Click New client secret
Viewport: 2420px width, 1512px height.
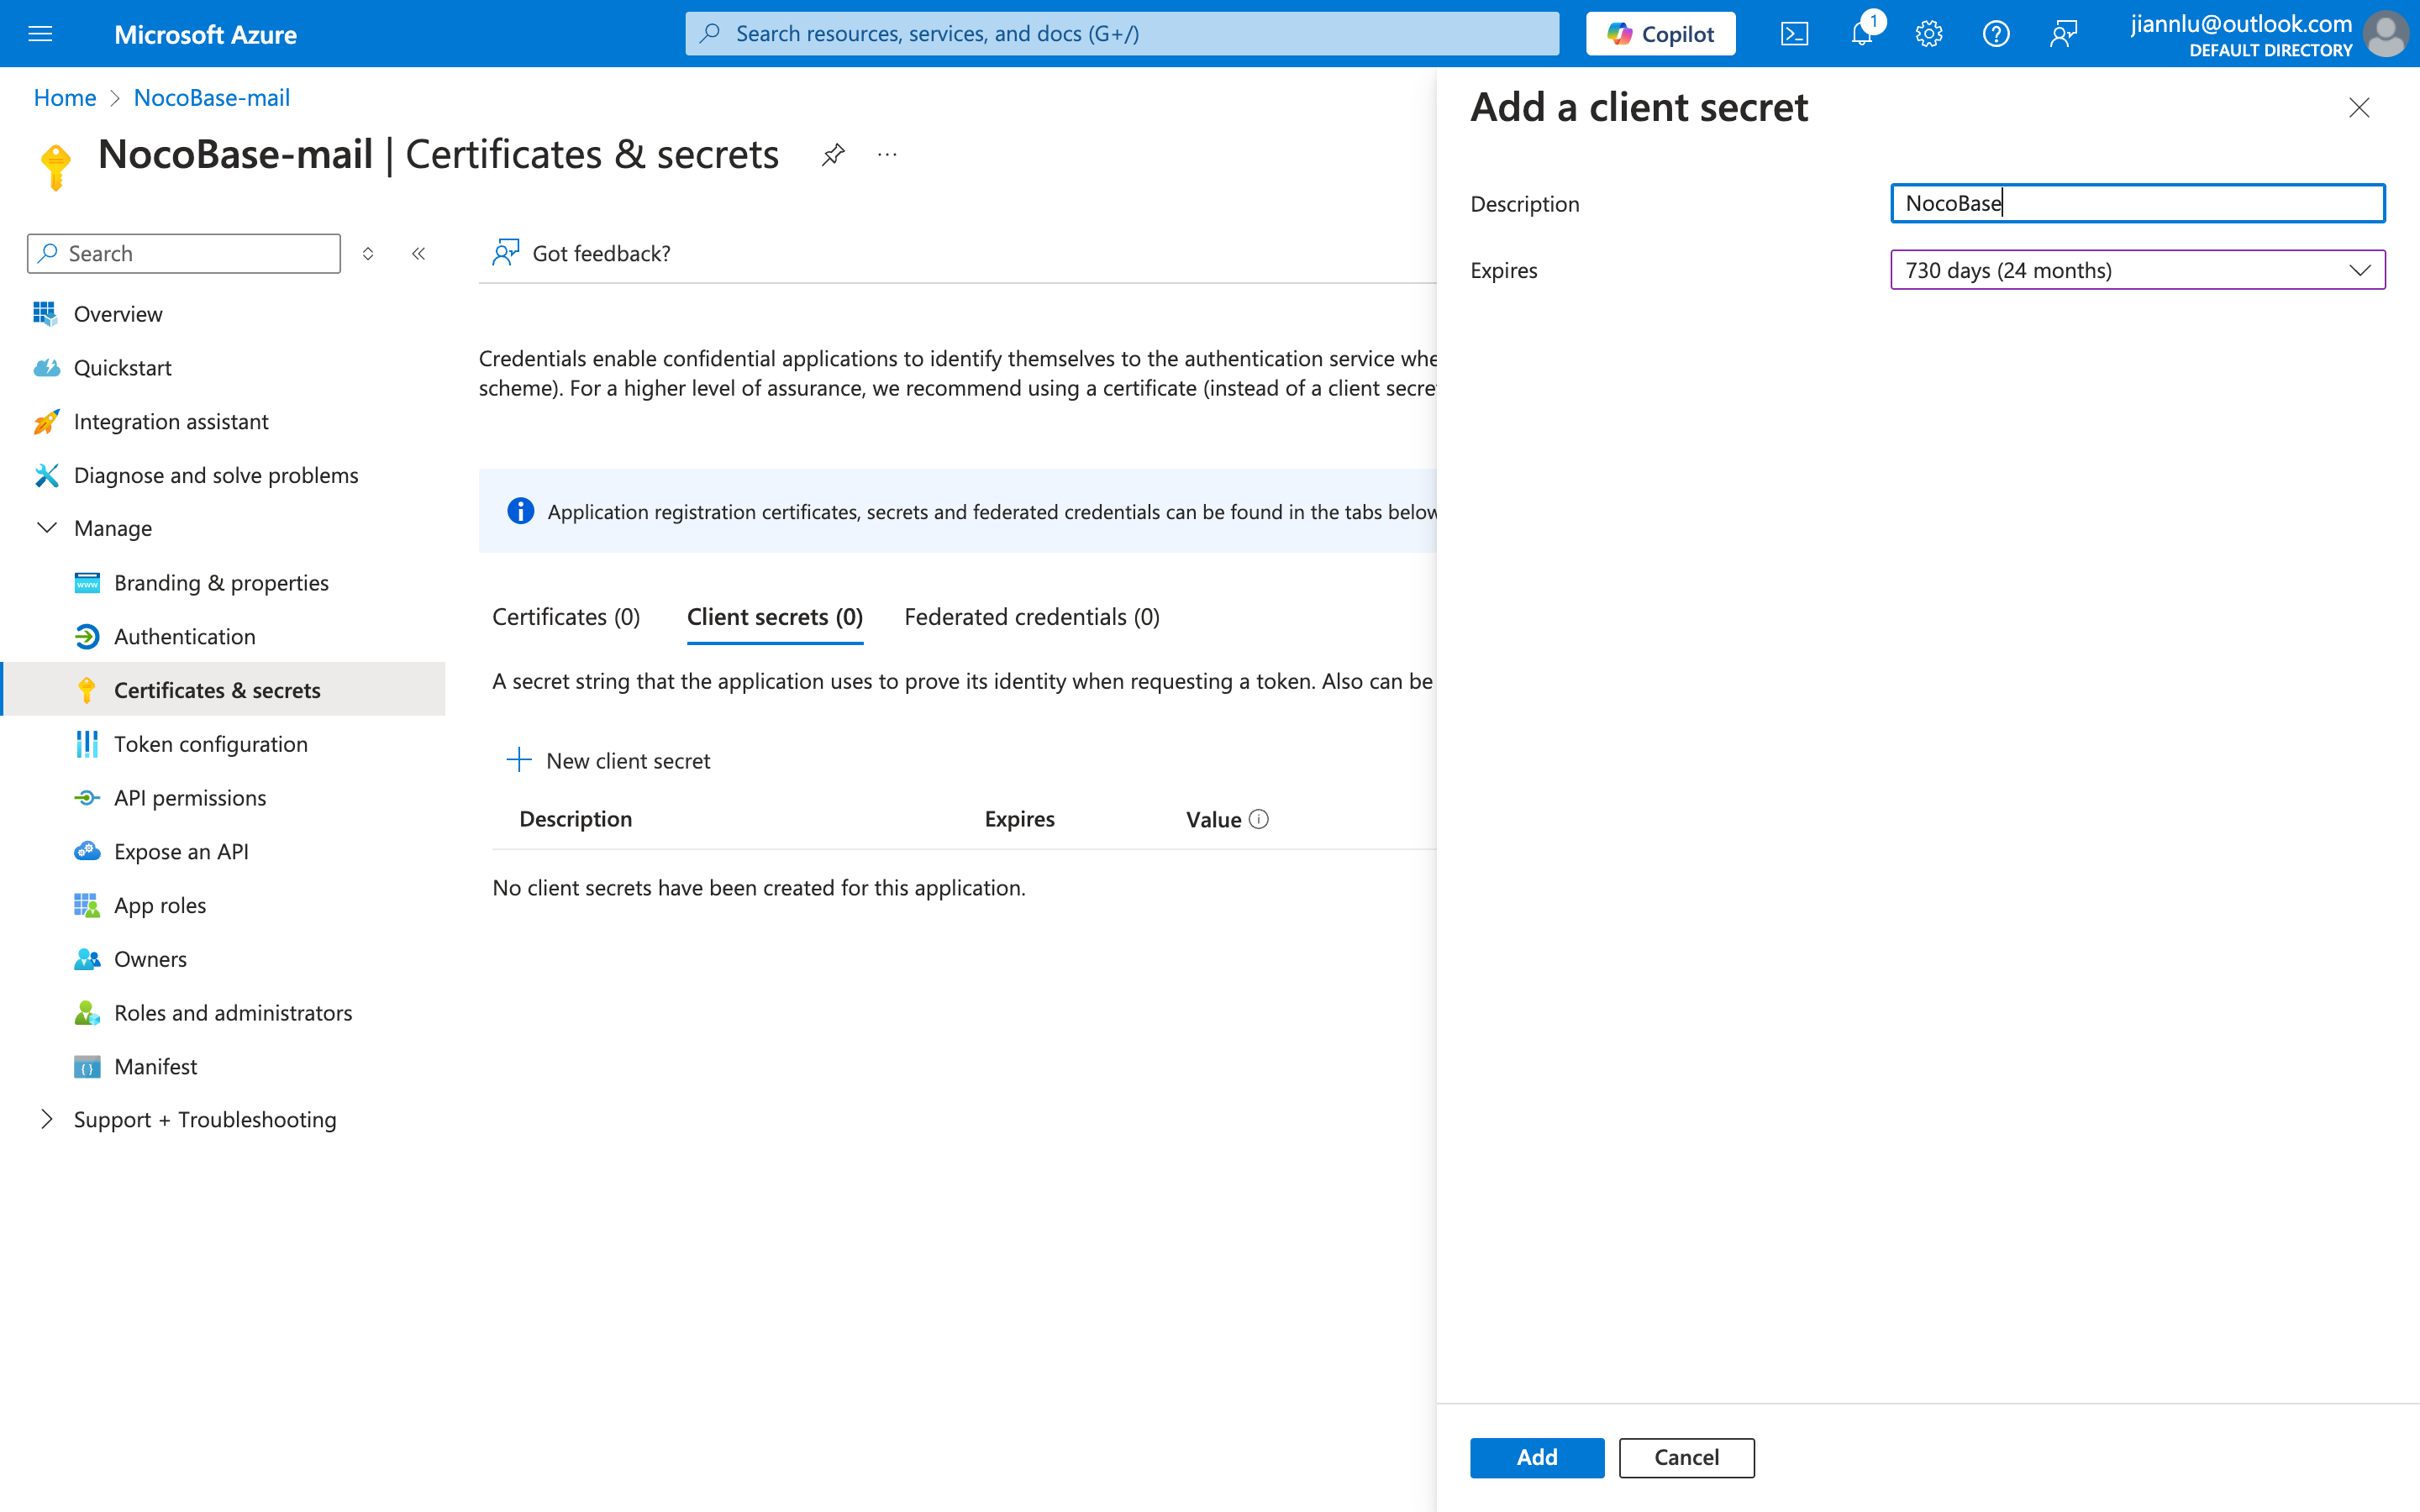pos(609,761)
